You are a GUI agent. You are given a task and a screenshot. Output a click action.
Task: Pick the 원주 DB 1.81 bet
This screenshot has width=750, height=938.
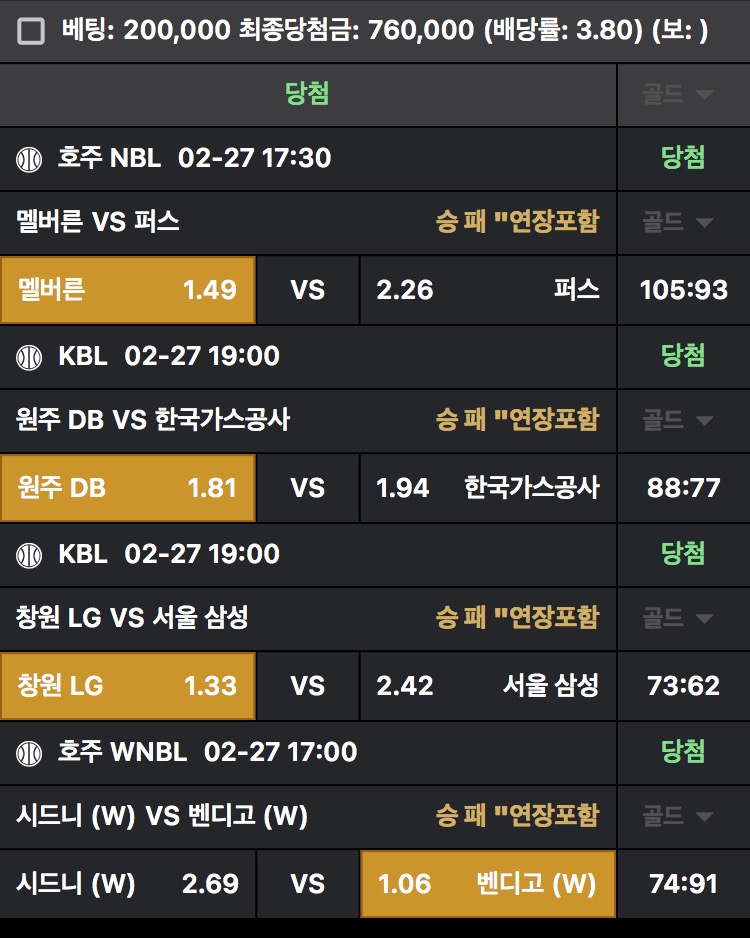point(128,488)
